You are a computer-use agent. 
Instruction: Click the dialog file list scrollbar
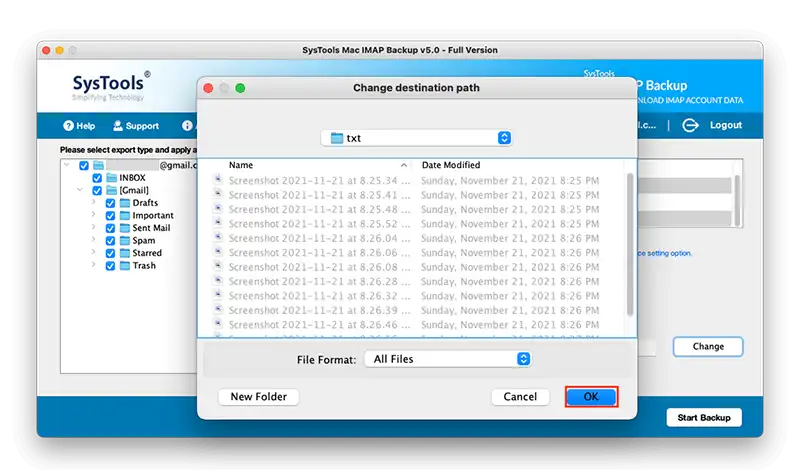(630, 244)
